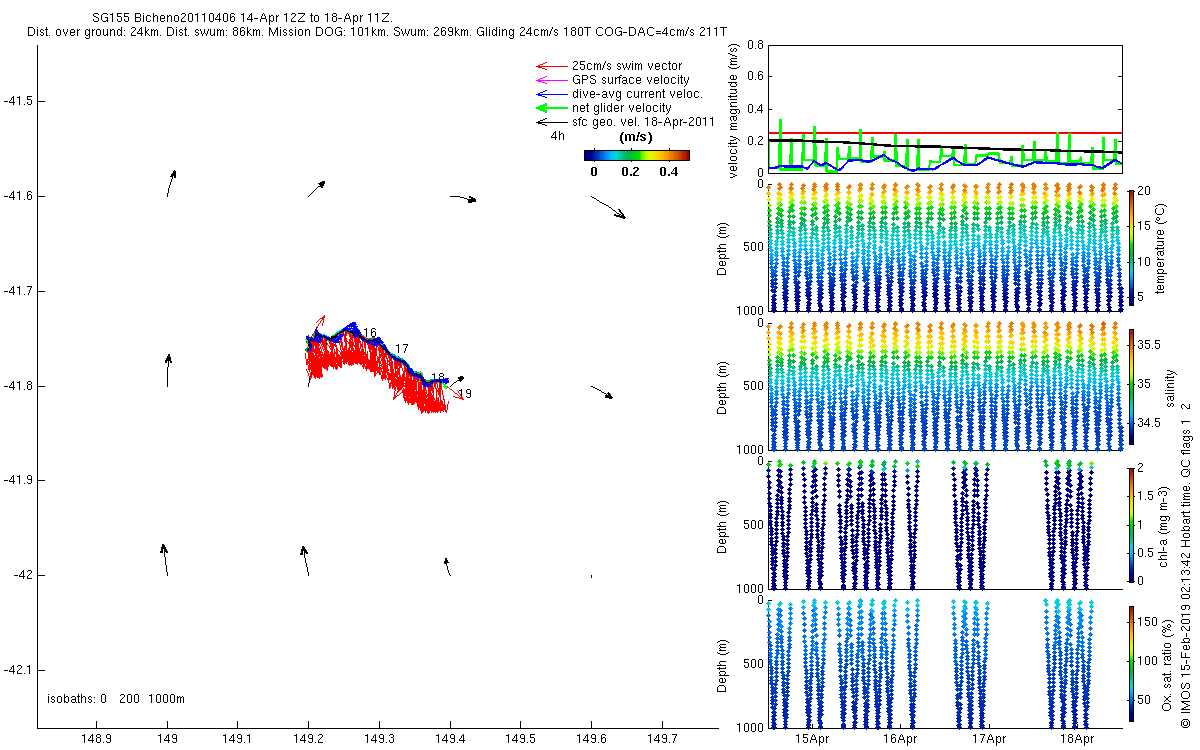Click the '4h' label near the legend
This screenshot has height=750, width=1200.
point(557,136)
